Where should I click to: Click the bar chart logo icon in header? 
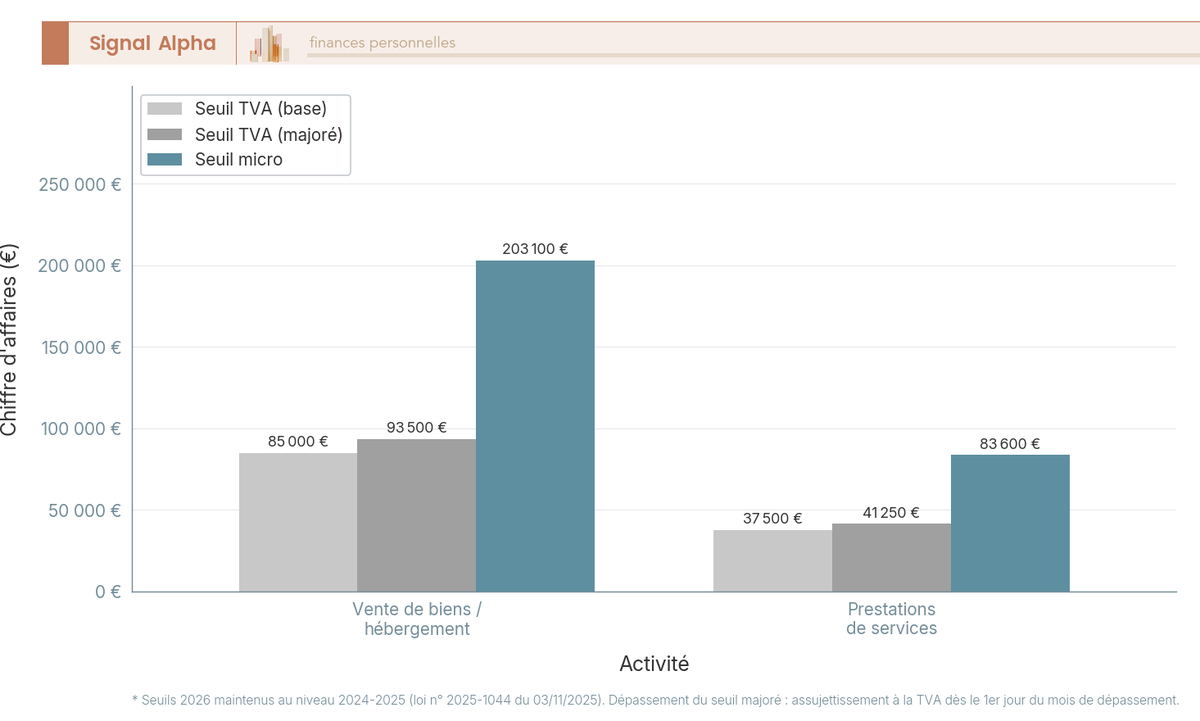click(x=270, y=44)
